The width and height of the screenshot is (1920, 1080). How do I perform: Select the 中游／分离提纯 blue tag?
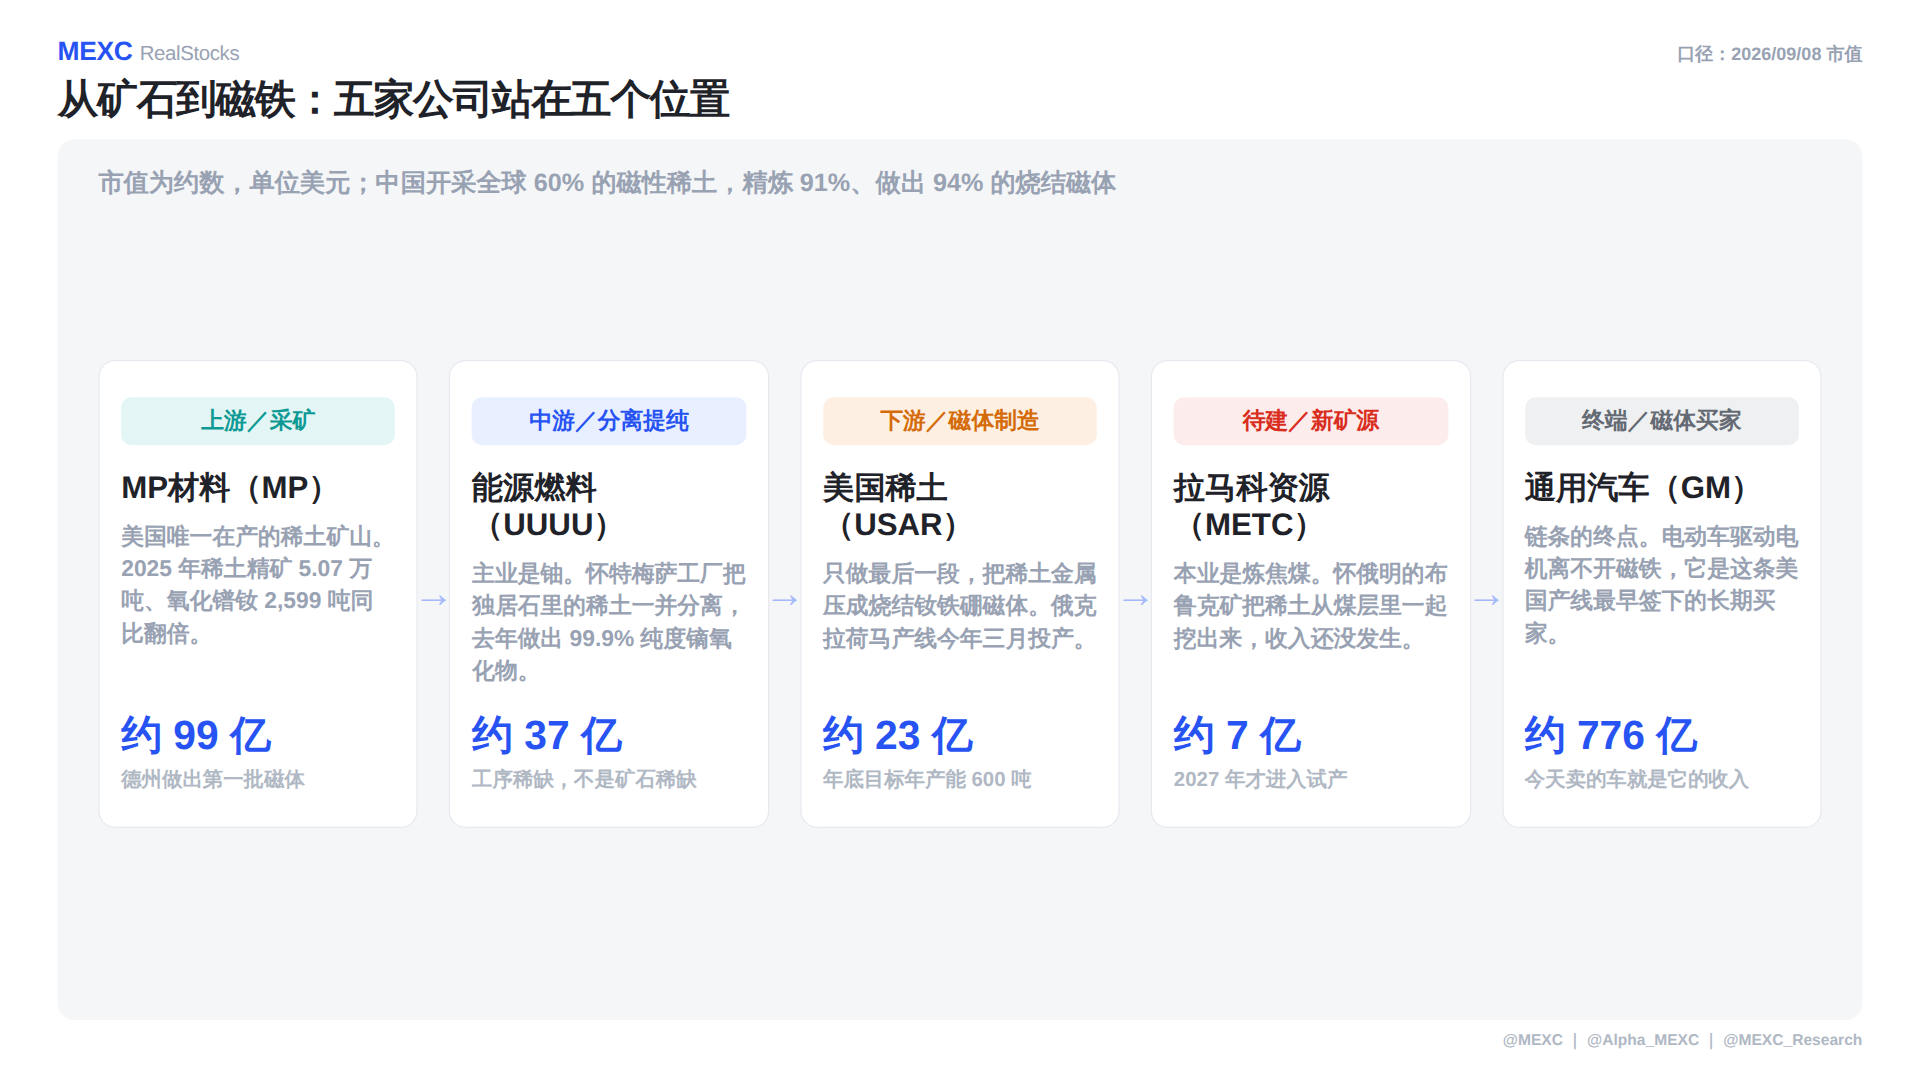pyautogui.click(x=609, y=421)
